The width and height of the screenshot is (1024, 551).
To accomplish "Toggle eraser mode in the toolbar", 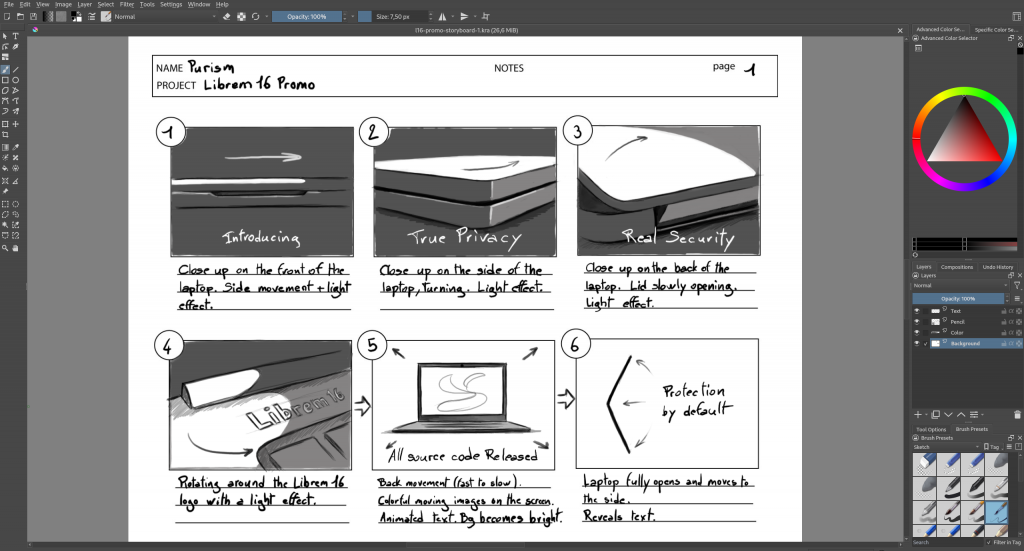I will click(227, 16).
